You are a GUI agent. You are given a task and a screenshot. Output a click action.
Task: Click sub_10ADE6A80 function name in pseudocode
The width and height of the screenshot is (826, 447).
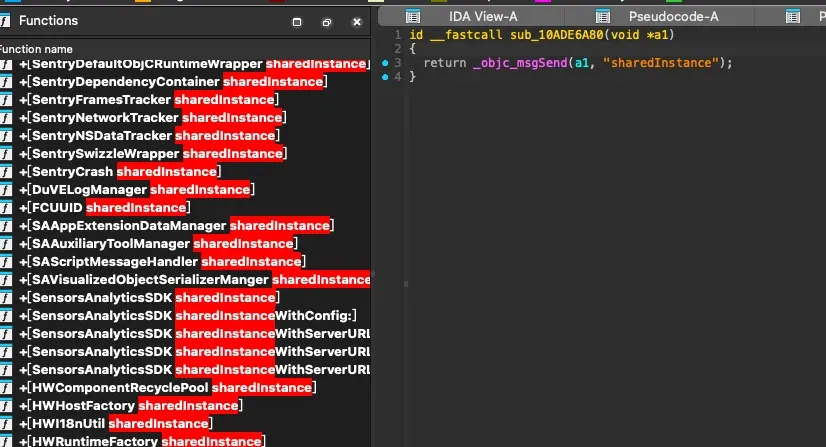[556, 35]
